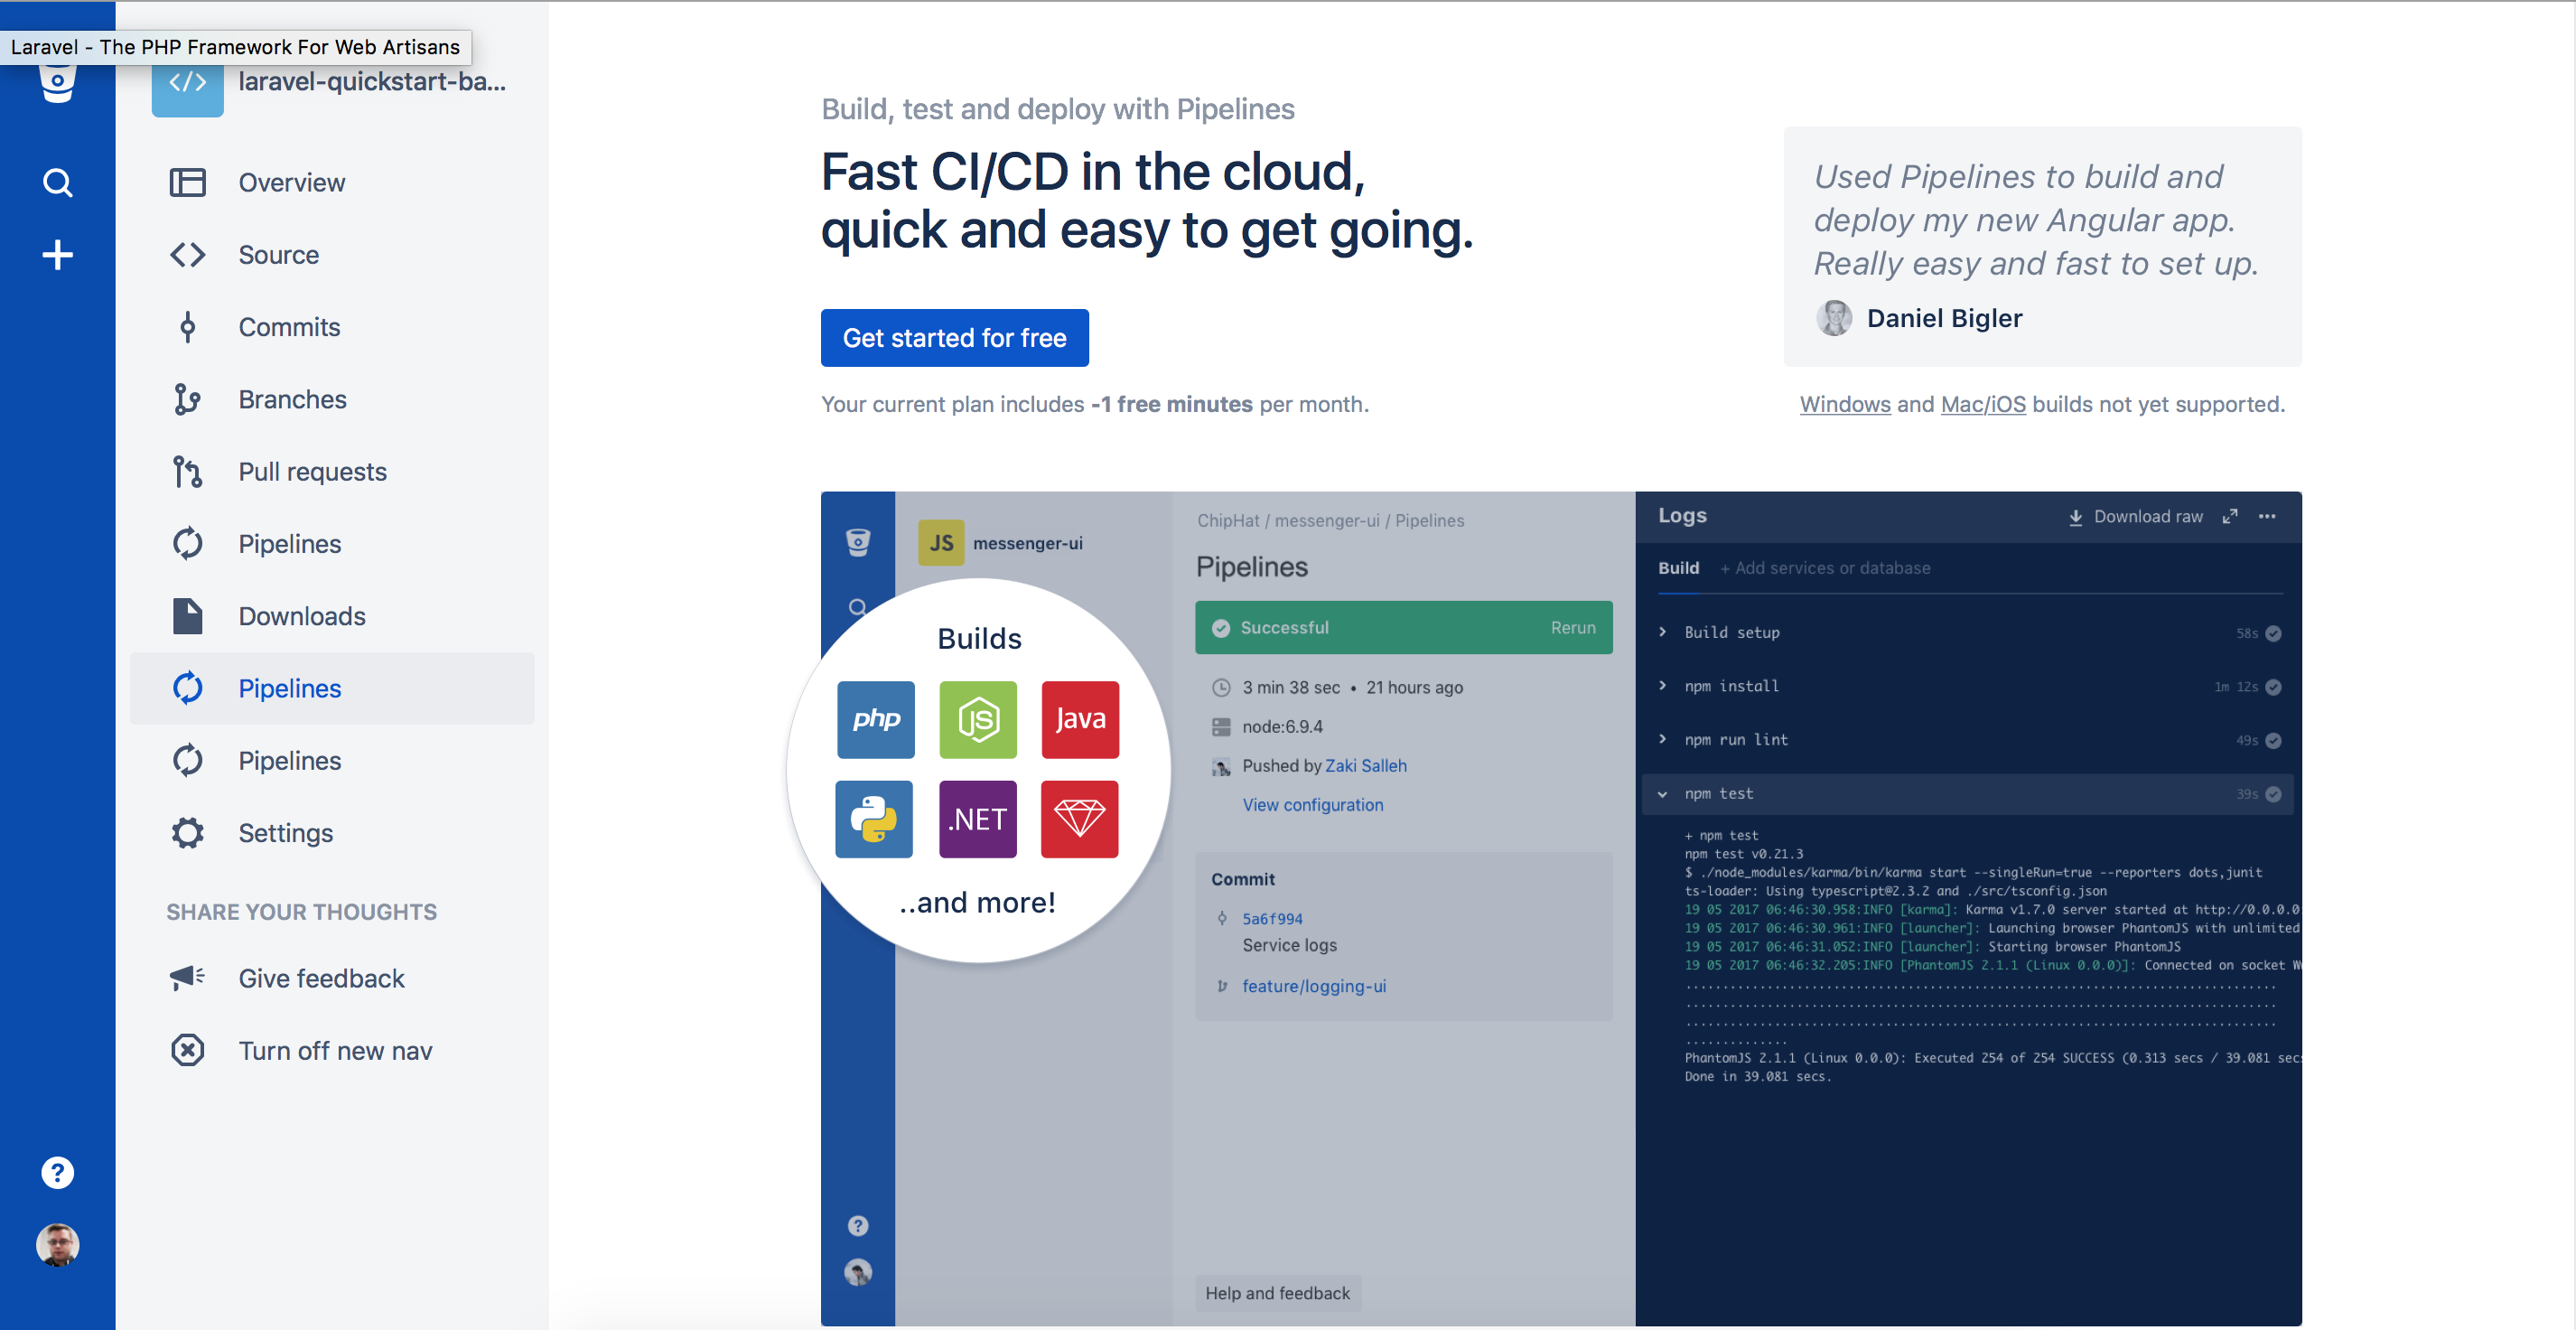Open the Overview menu item
The height and width of the screenshot is (1330, 2576).
[x=332, y=182]
